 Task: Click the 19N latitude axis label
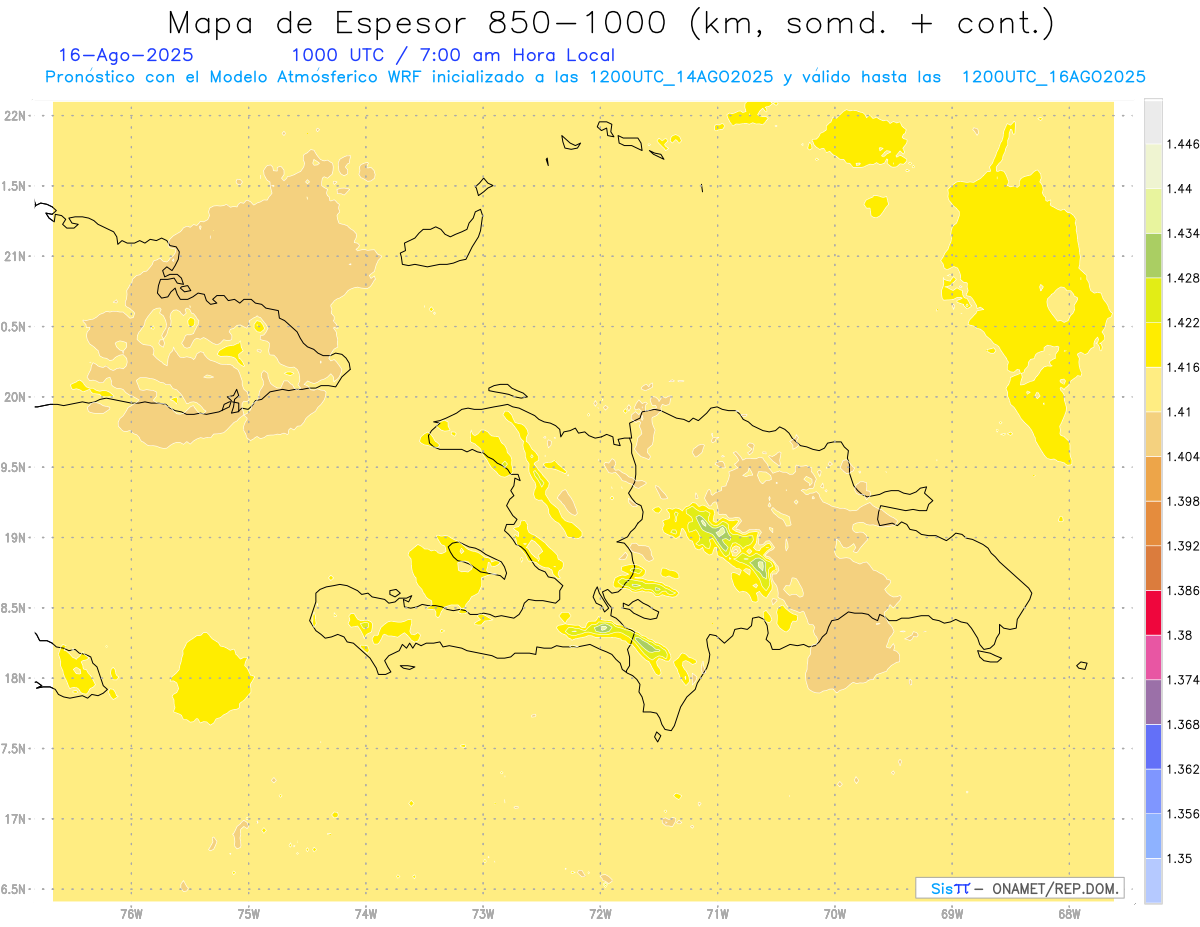pyautogui.click(x=15, y=538)
